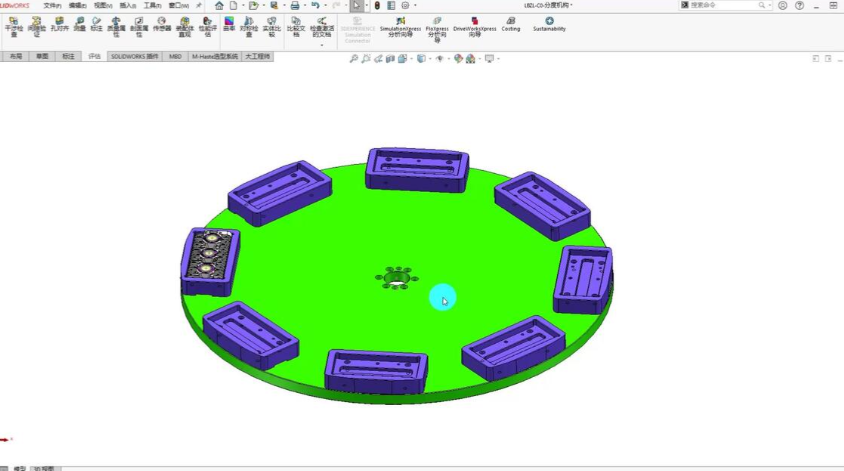The image size is (844, 471).
Task: Click Check Active Document (检查激活的文档)
Action: tap(322, 26)
